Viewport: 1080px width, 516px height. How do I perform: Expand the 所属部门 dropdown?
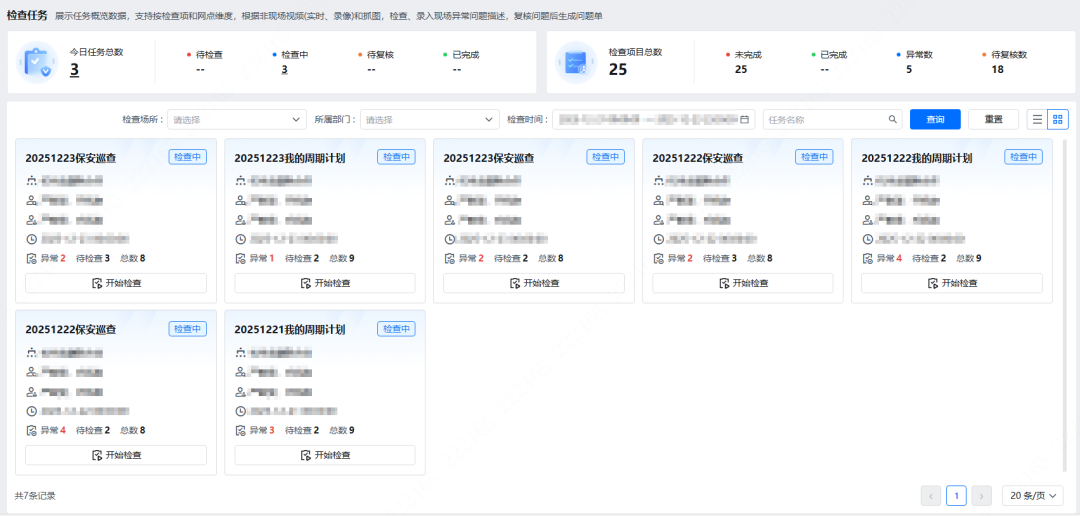429,120
